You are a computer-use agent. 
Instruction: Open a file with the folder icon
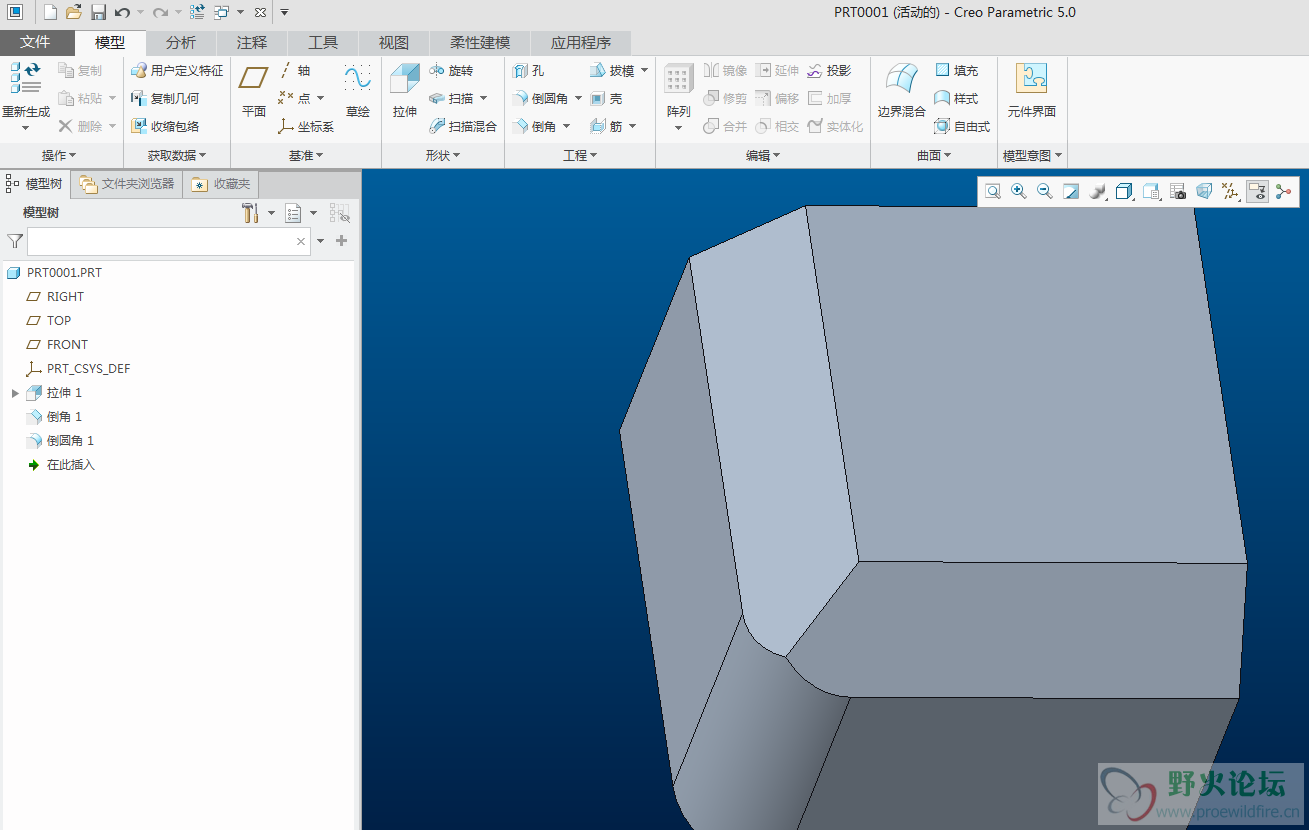[74, 12]
